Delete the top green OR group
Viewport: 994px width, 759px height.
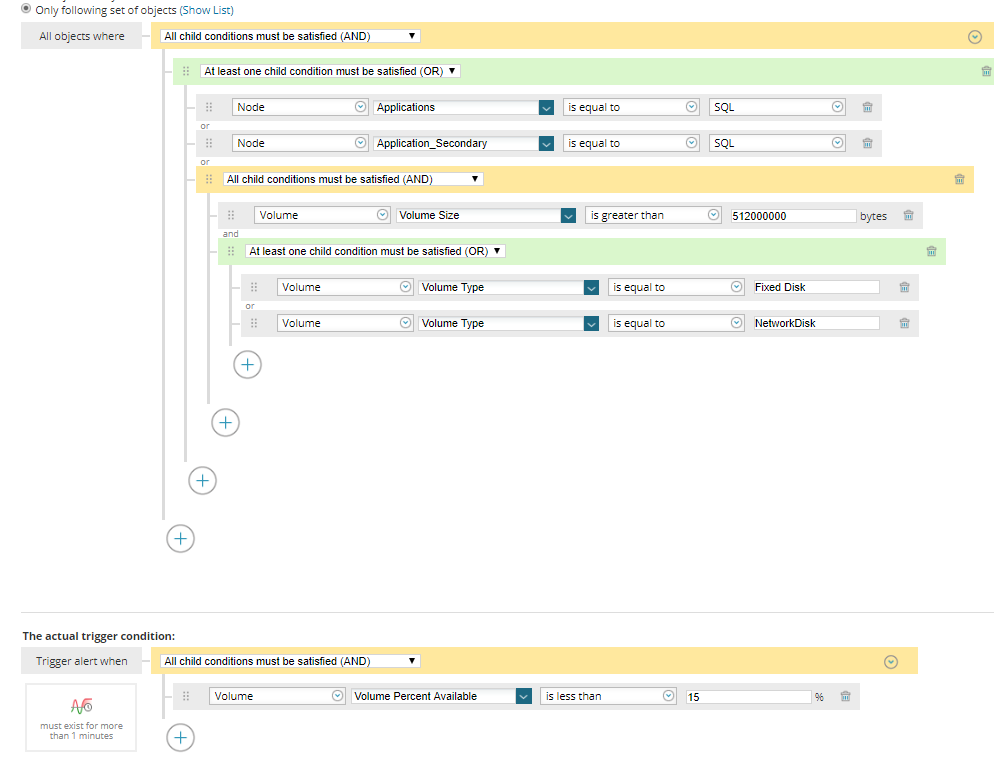click(x=986, y=71)
